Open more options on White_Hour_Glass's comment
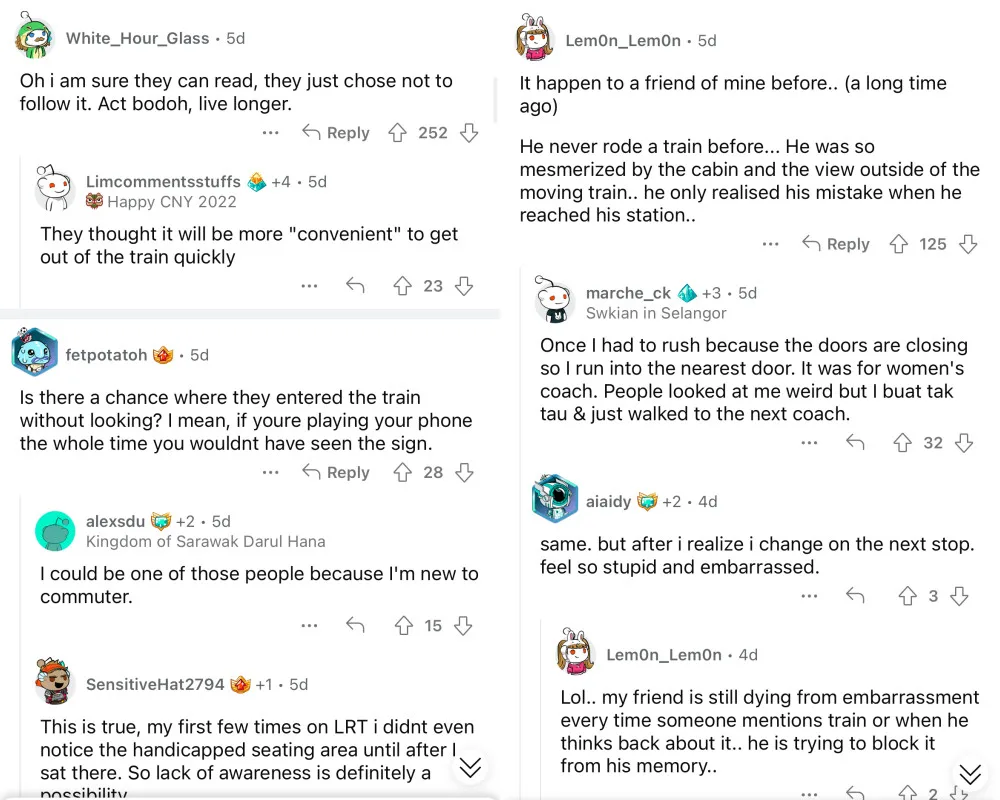The image size is (1000, 800). point(271,133)
